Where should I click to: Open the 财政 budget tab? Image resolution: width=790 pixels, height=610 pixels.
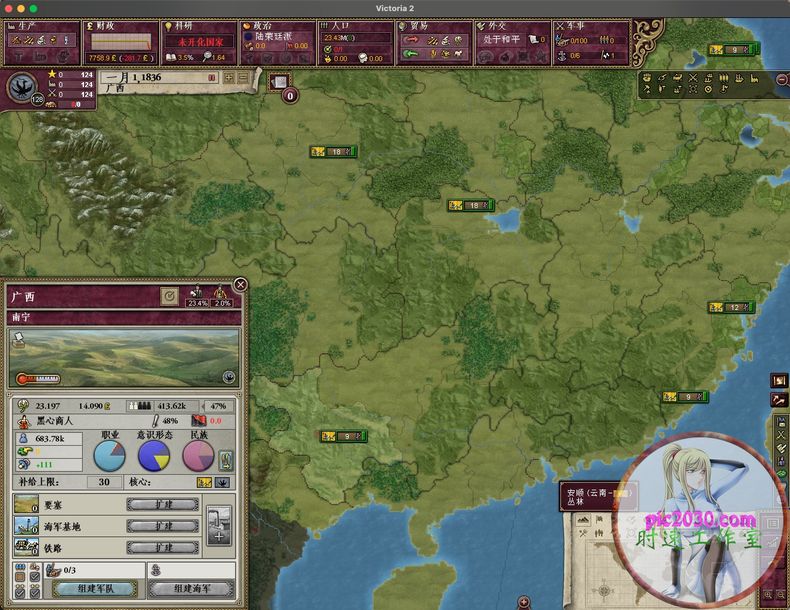(120, 42)
